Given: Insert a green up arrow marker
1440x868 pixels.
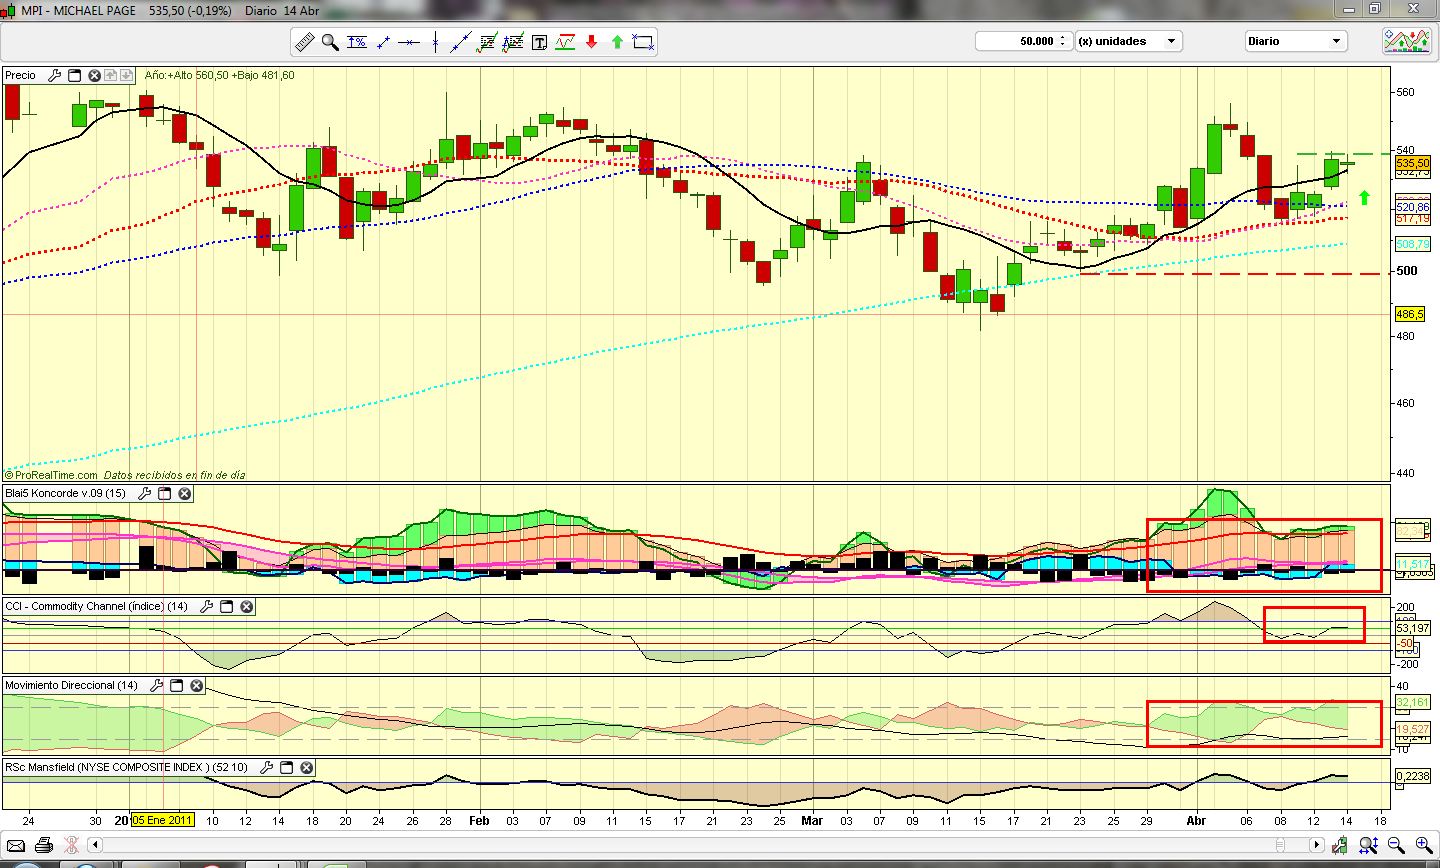Looking at the screenshot, I should pyautogui.click(x=617, y=42).
